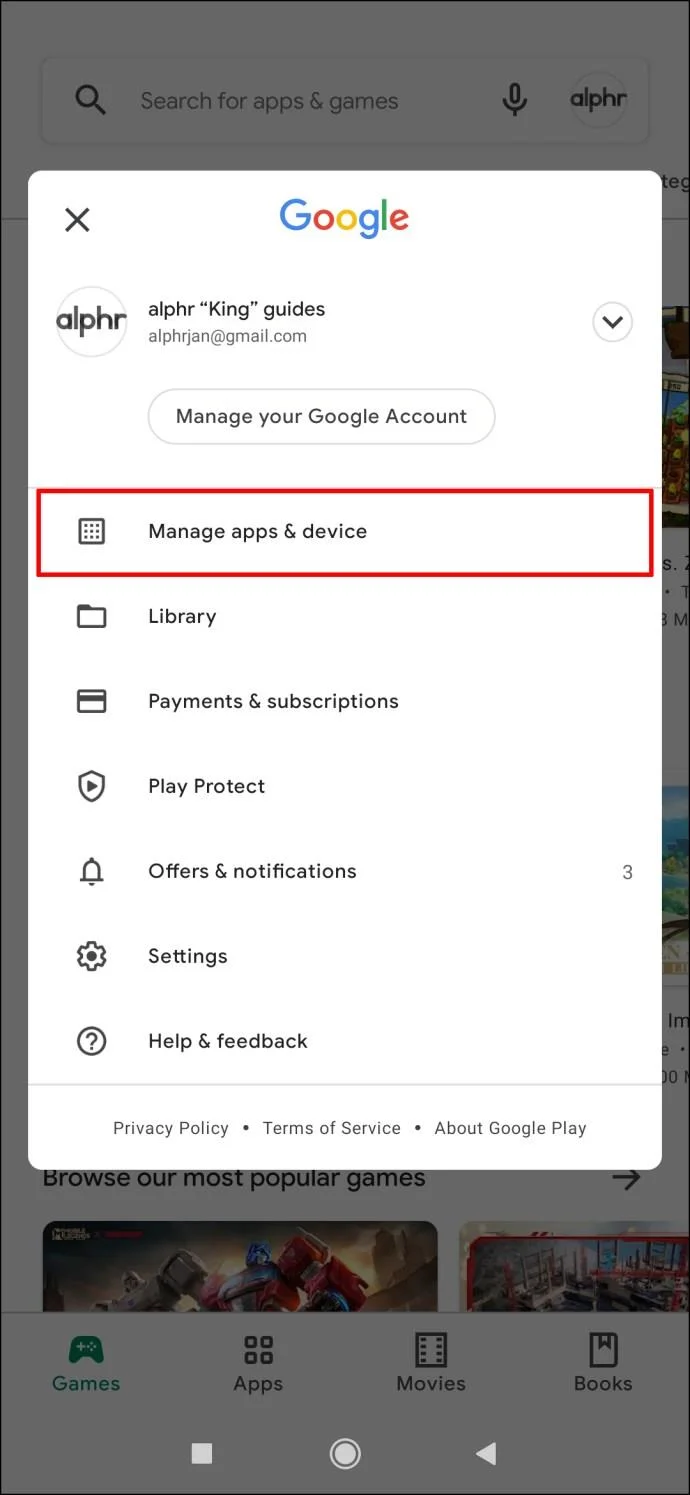Click the arrow beside most popular games
Screen dimensions: 690x1495
click(626, 1179)
